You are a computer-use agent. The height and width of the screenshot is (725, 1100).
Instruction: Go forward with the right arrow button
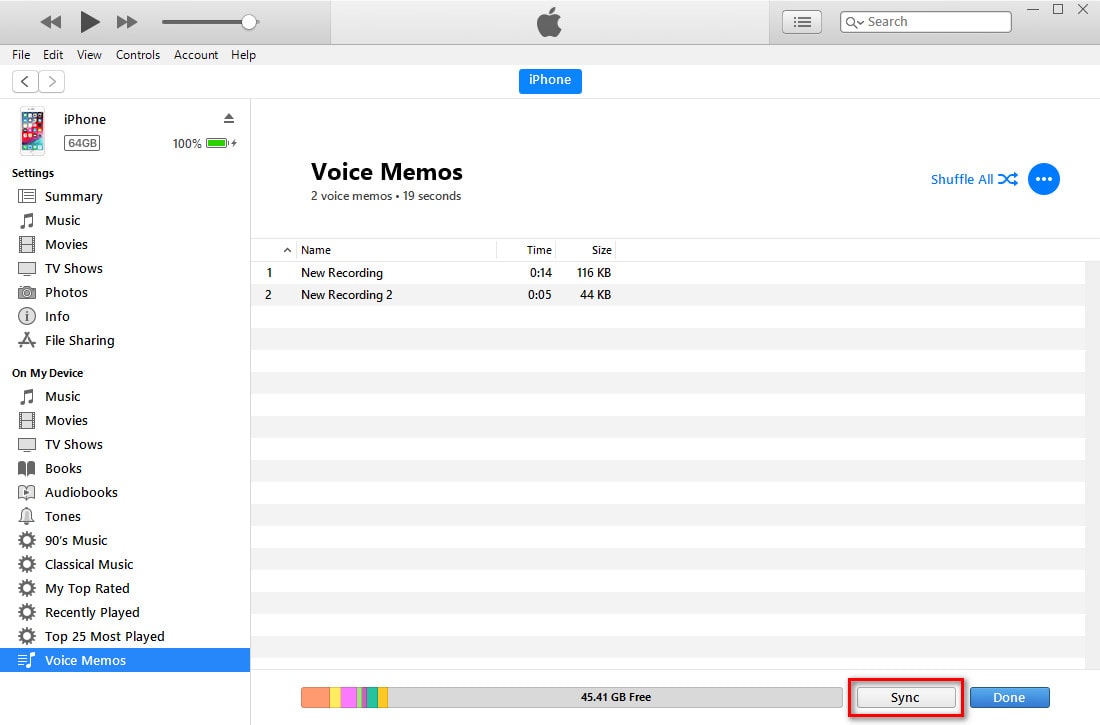click(x=52, y=81)
